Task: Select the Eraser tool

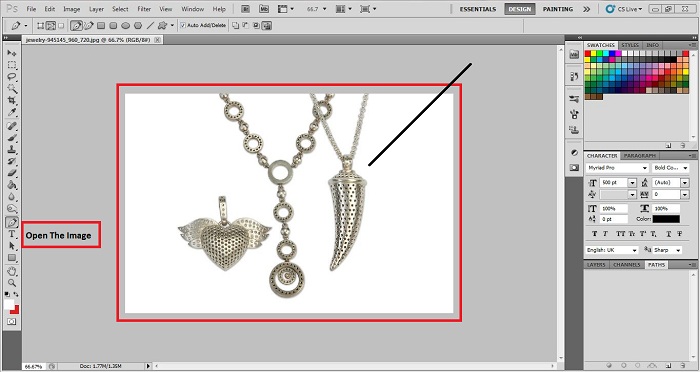Action: [12, 173]
